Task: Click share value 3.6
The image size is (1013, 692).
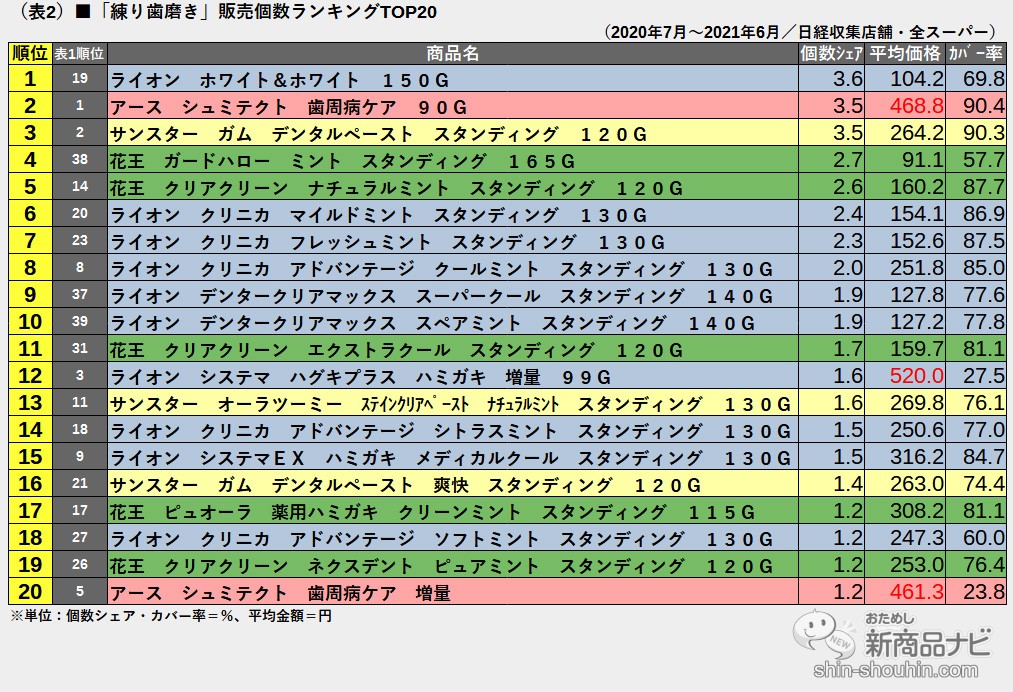Action: pos(848,79)
